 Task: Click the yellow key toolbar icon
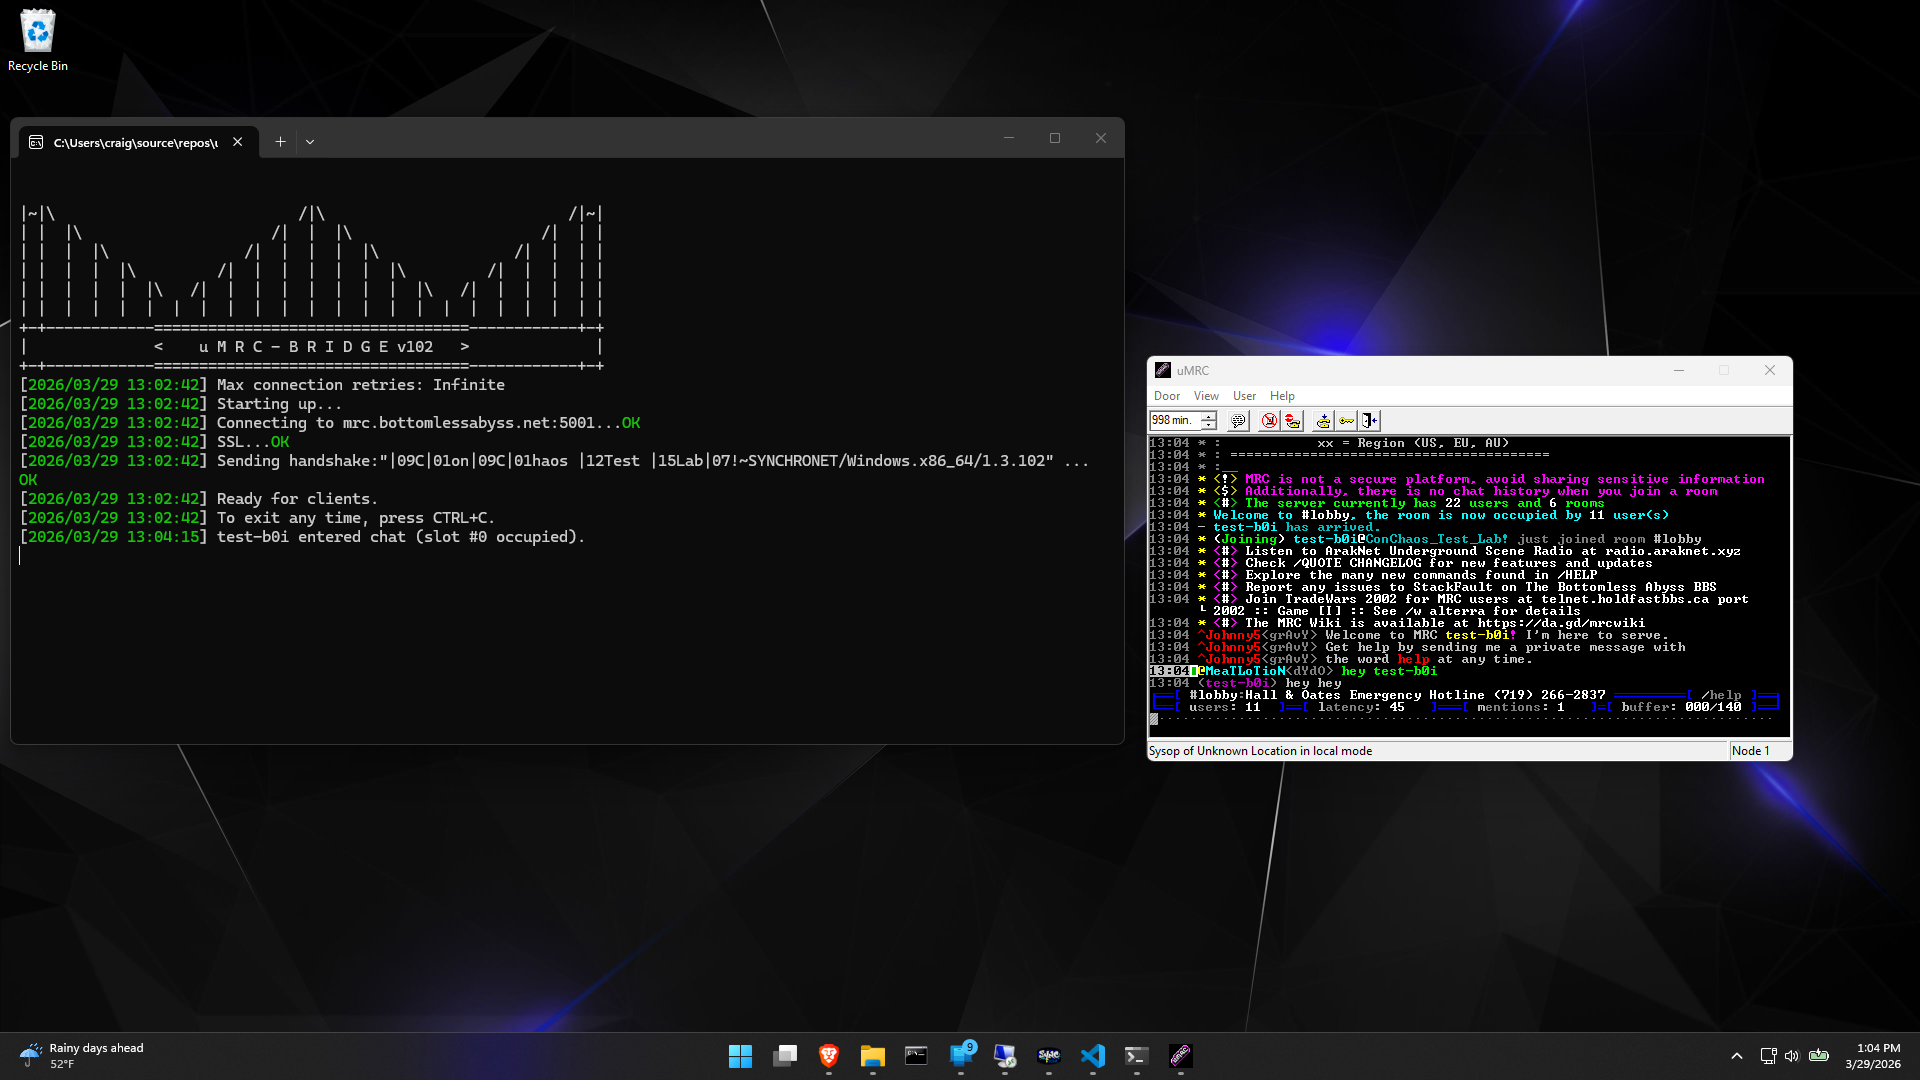pos(1347,421)
